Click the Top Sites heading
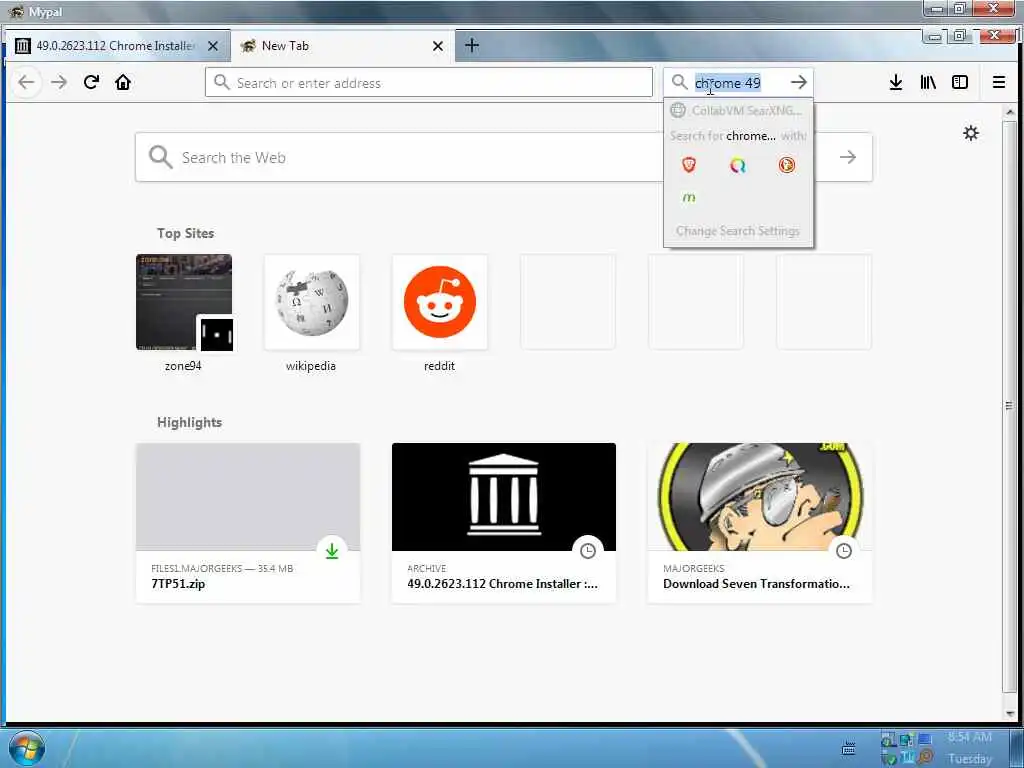Image resolution: width=1024 pixels, height=768 pixels. (x=185, y=233)
